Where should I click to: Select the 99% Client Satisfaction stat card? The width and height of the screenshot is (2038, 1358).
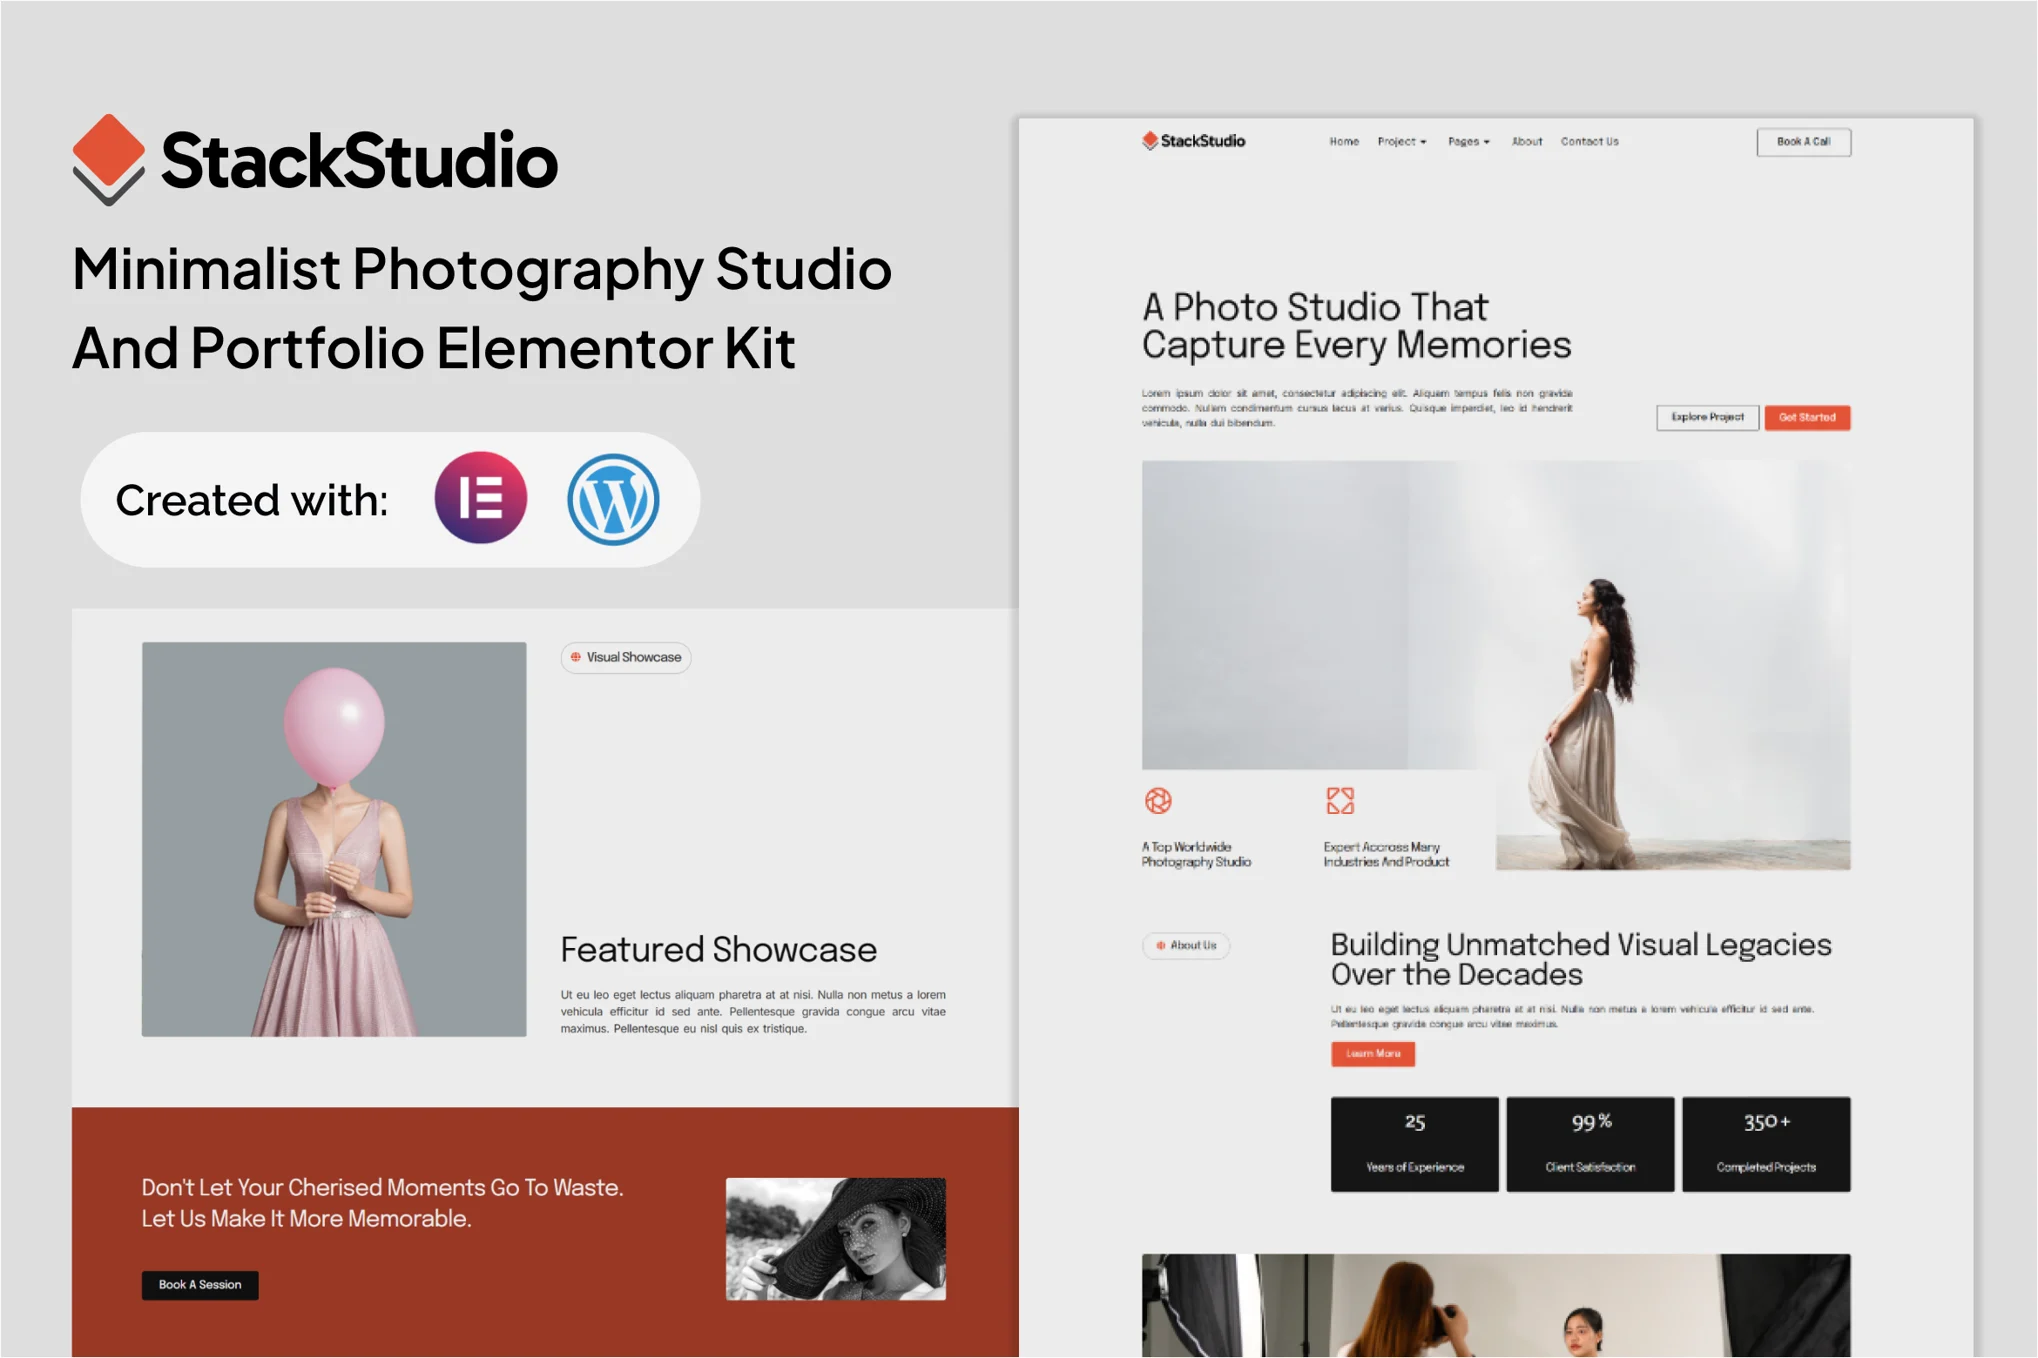tap(1590, 1143)
